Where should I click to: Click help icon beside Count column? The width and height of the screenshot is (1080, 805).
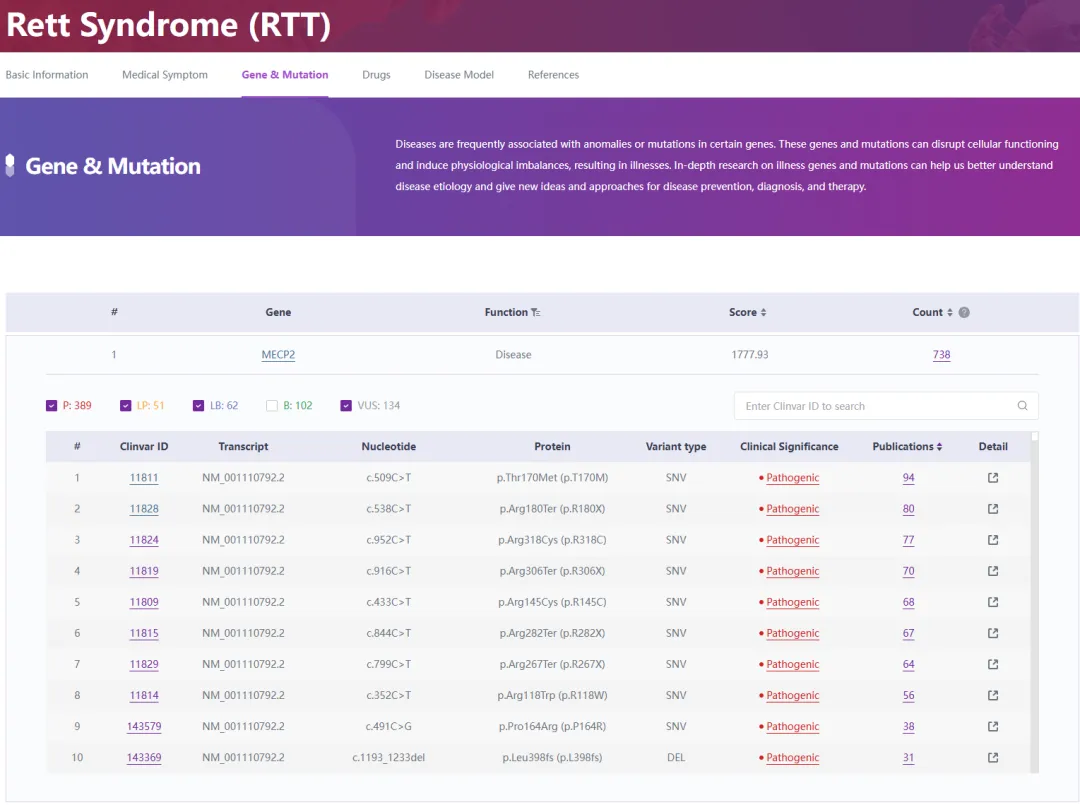coord(964,312)
